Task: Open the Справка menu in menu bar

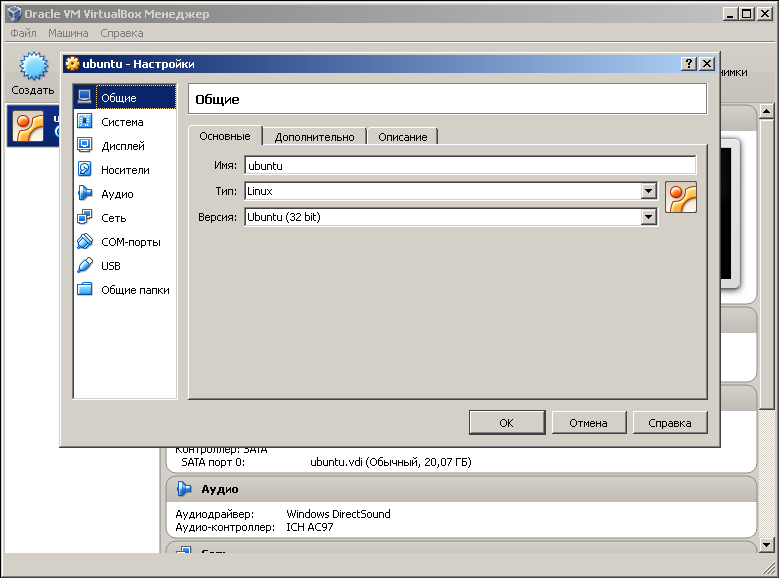Action: tap(122, 33)
